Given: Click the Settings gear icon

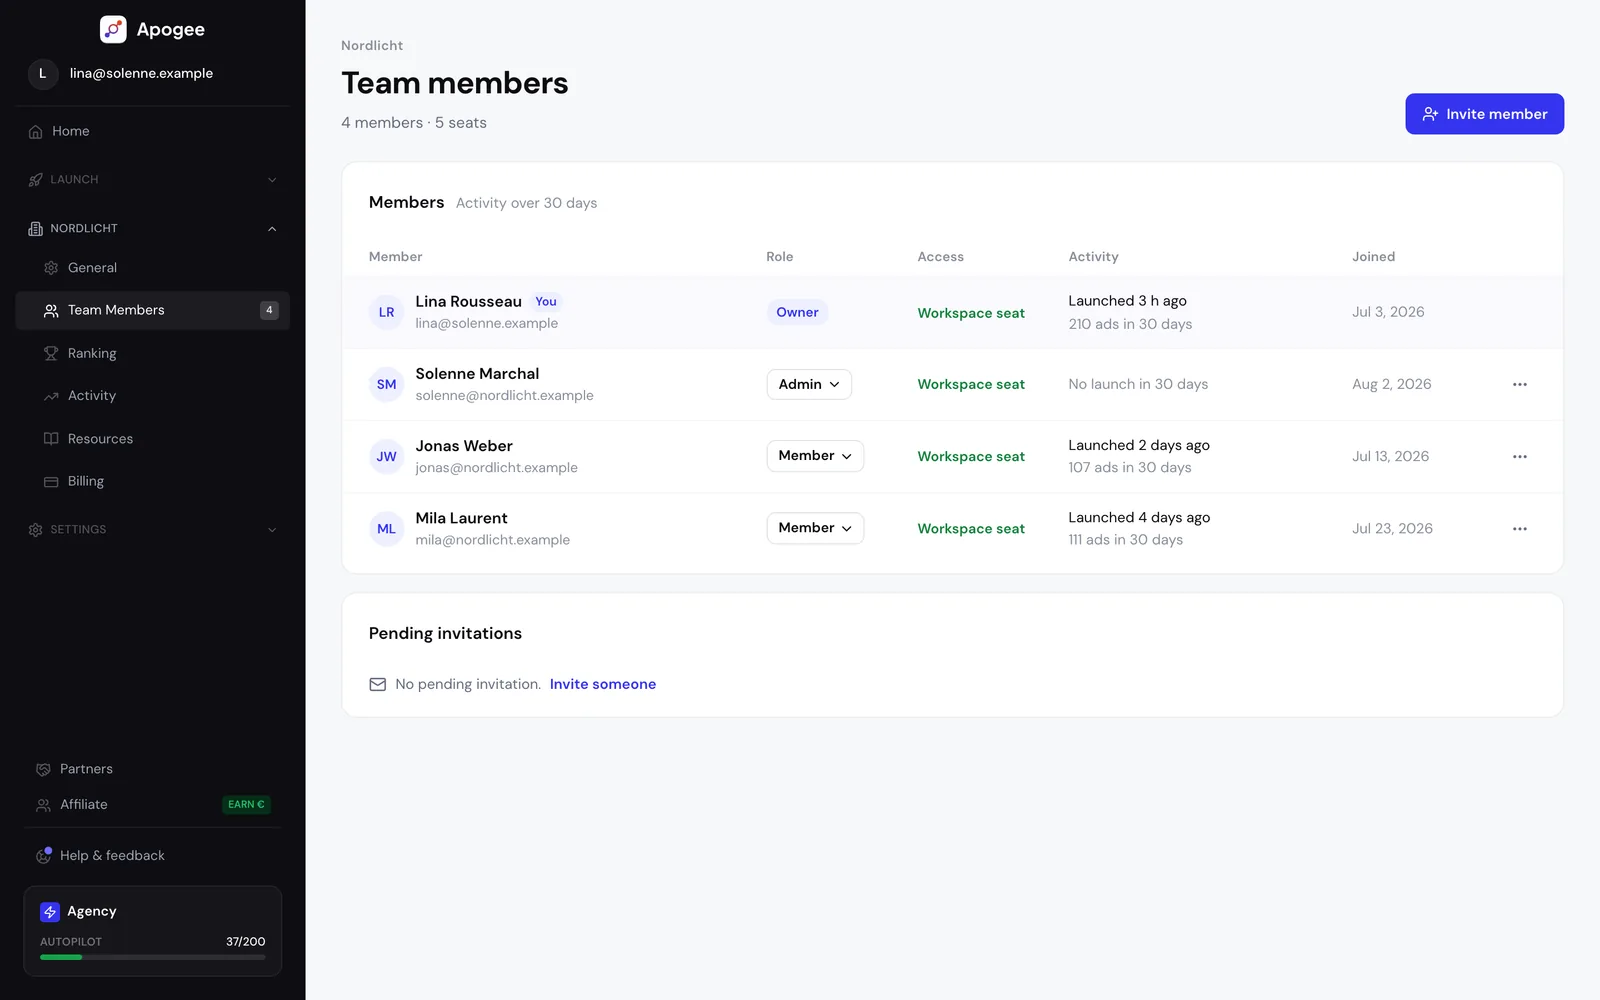Looking at the screenshot, I should 36,530.
